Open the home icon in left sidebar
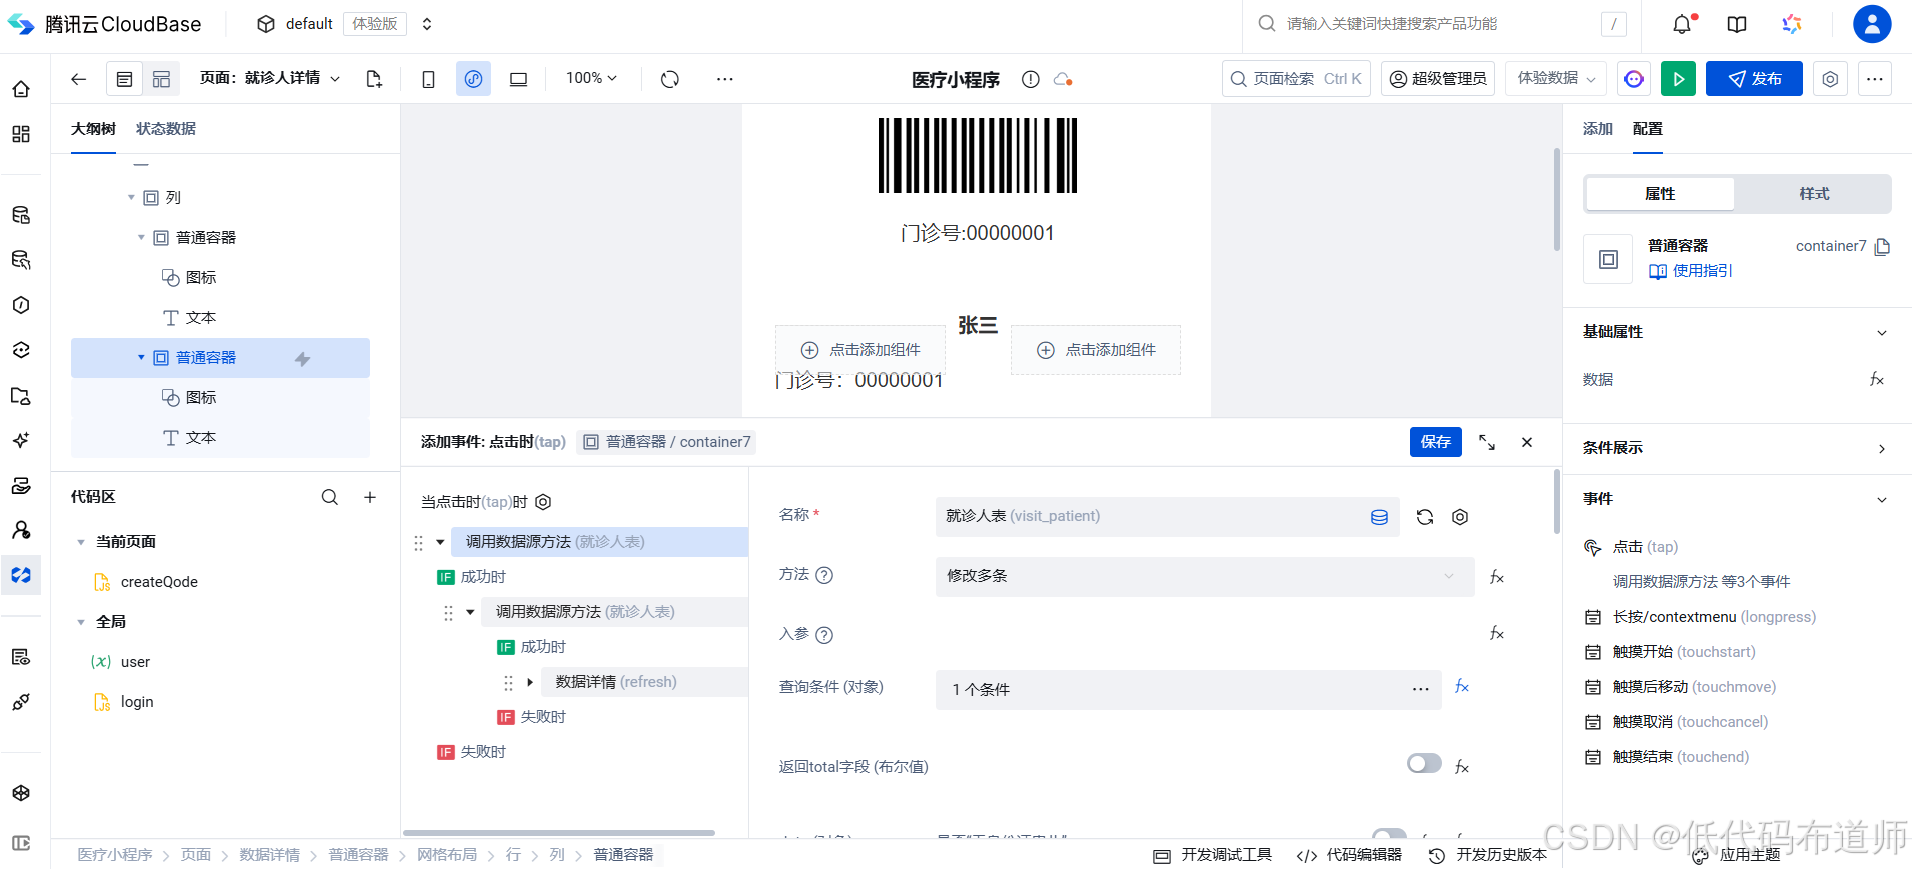 (x=21, y=89)
